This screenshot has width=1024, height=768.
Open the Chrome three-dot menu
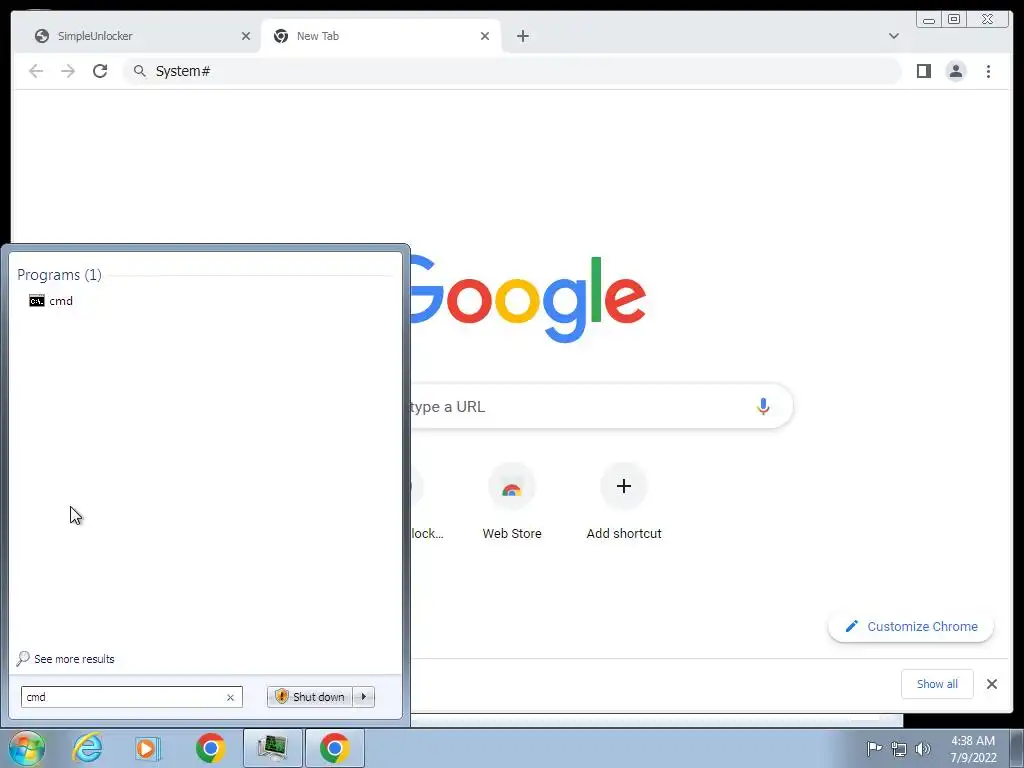pyautogui.click(x=988, y=71)
